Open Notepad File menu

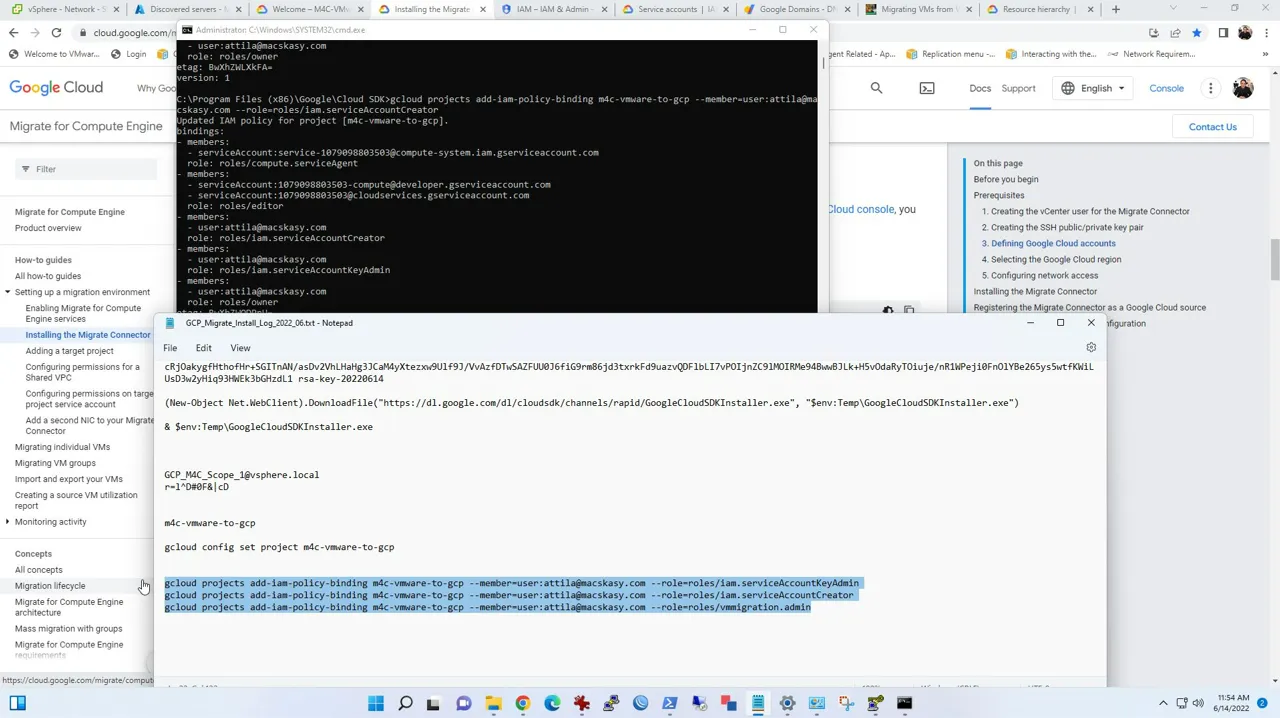(x=170, y=348)
